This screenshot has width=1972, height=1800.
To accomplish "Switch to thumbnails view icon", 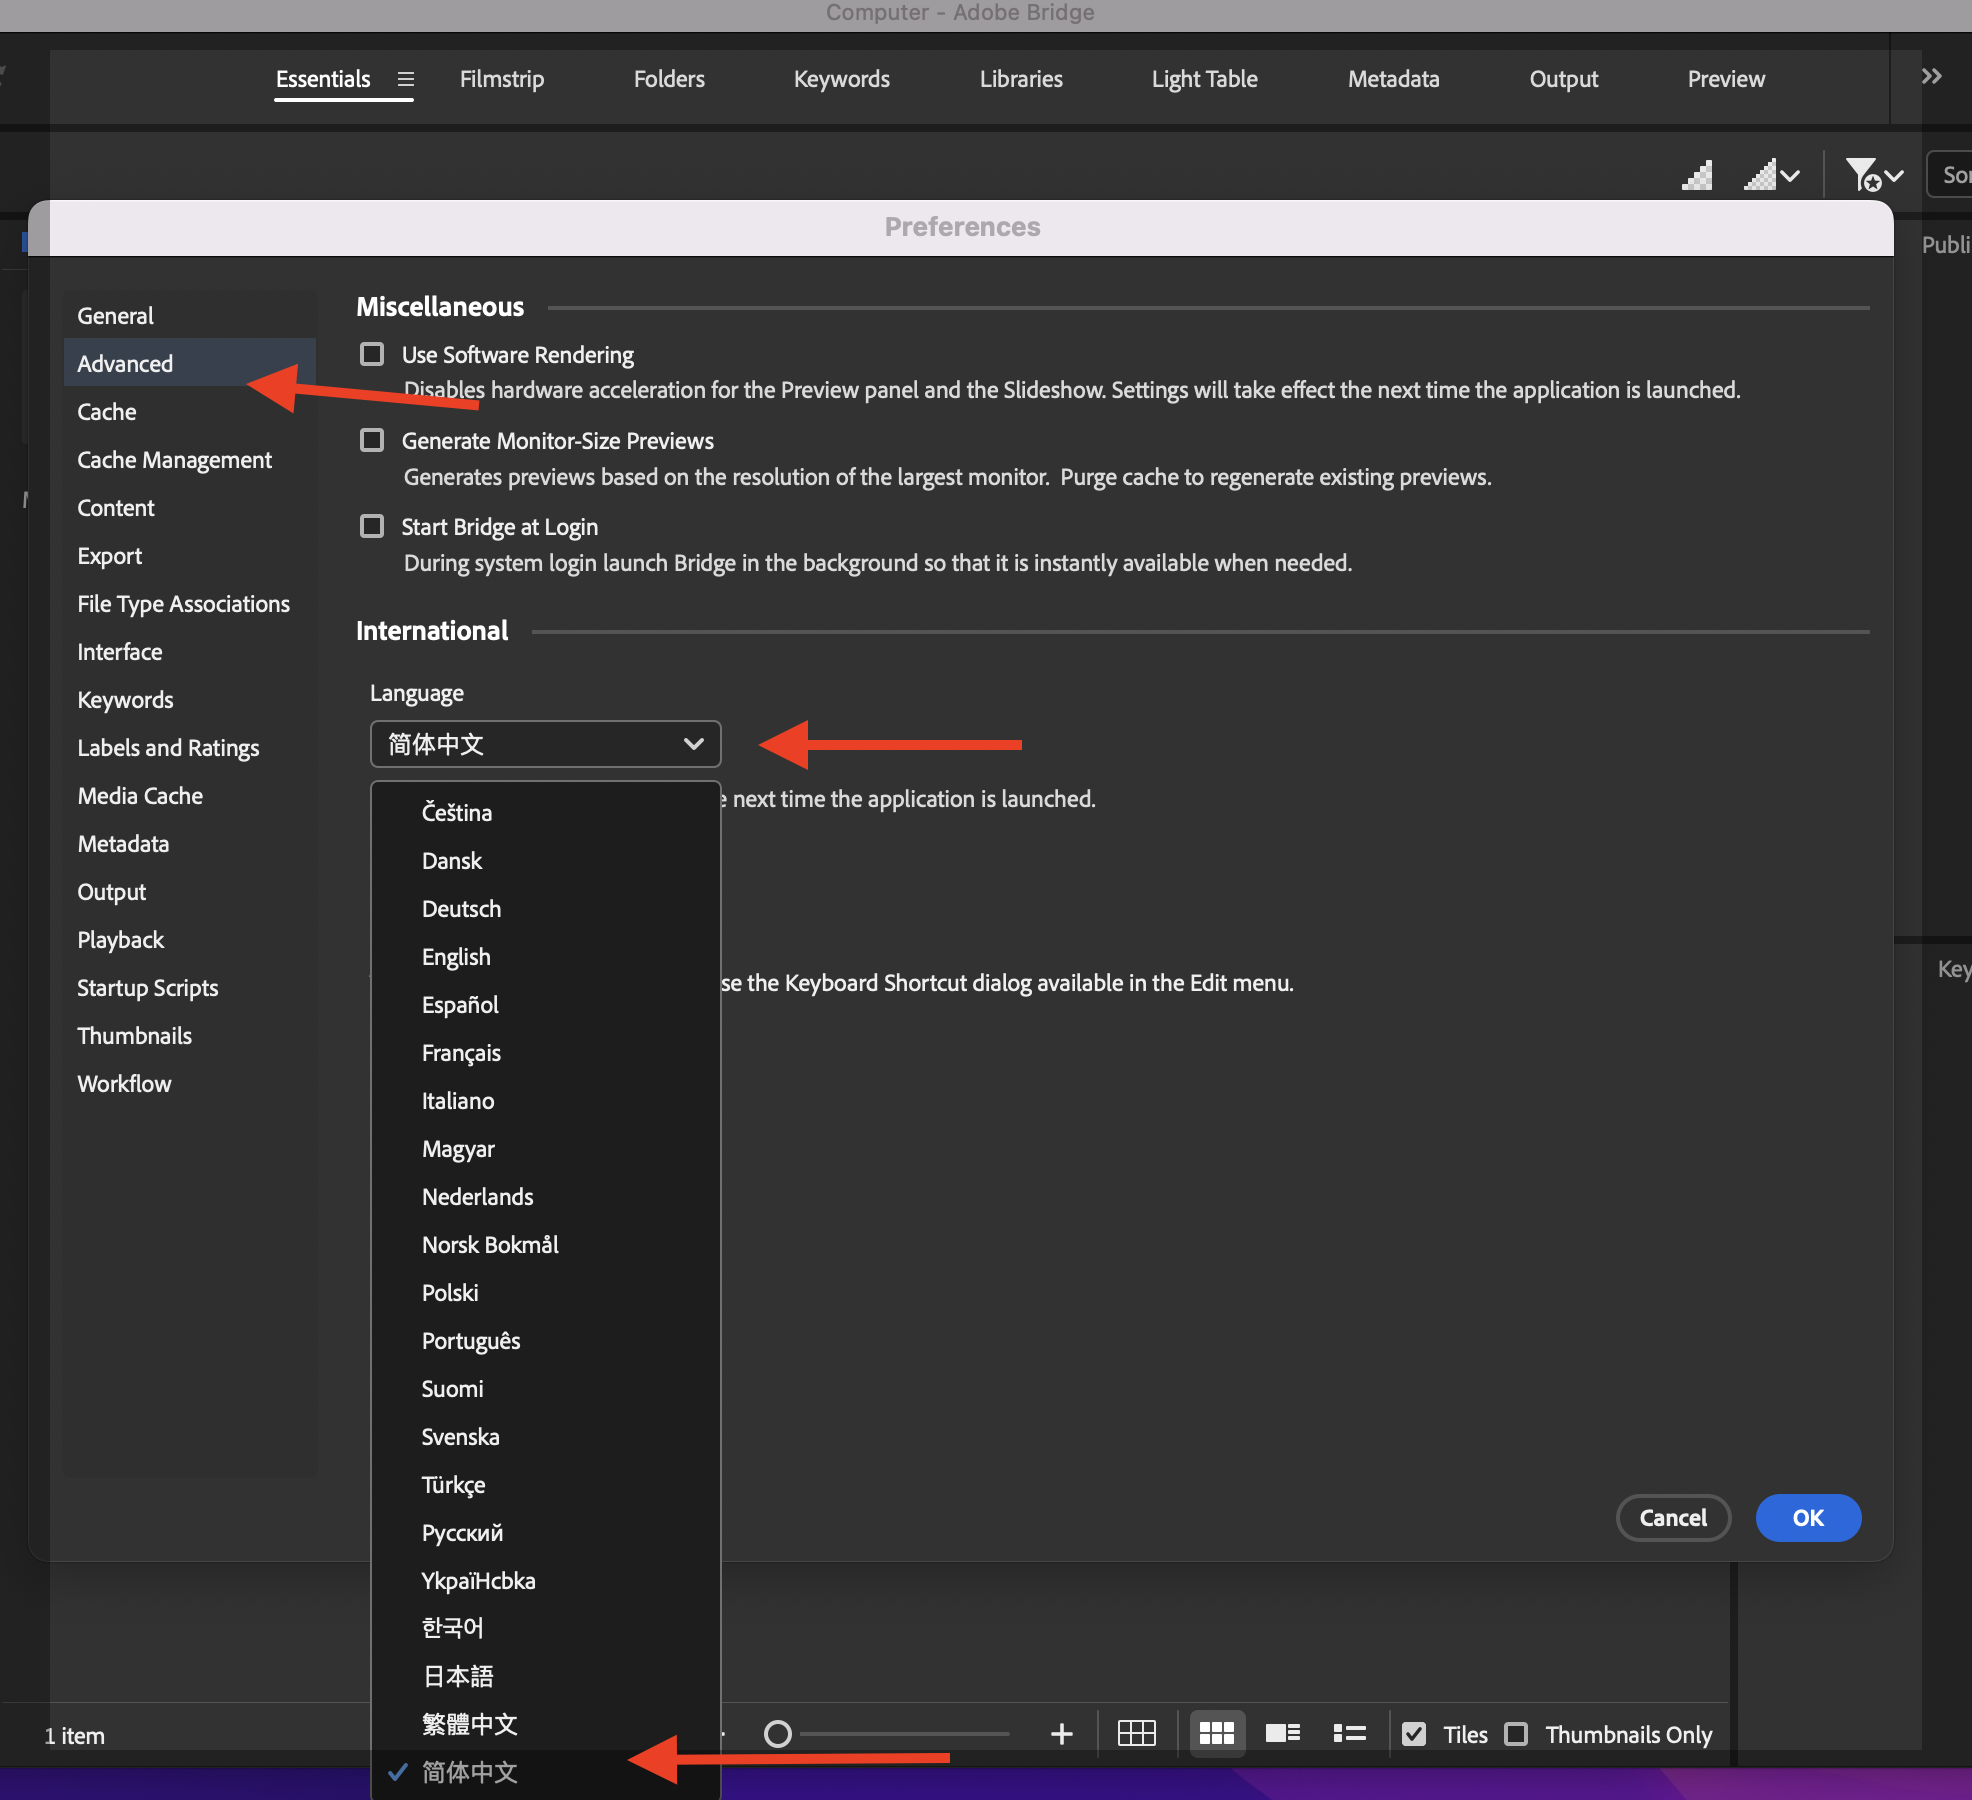I will tap(1216, 1734).
